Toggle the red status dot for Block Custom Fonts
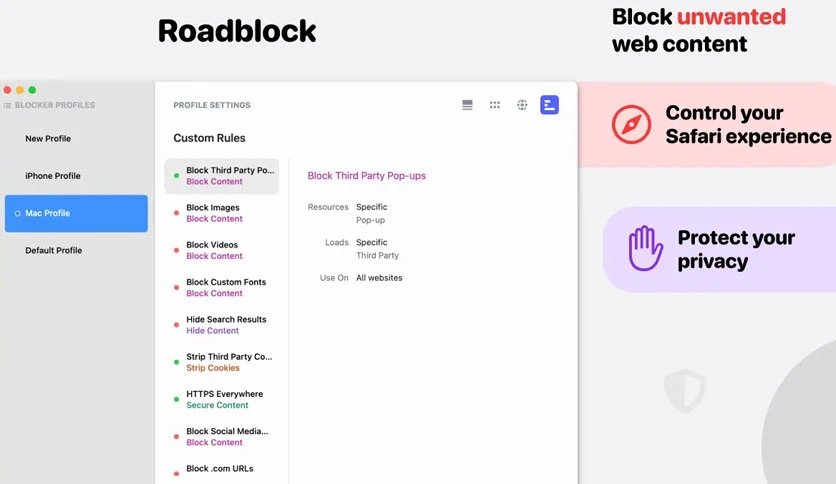The image size is (836, 484). [176, 287]
